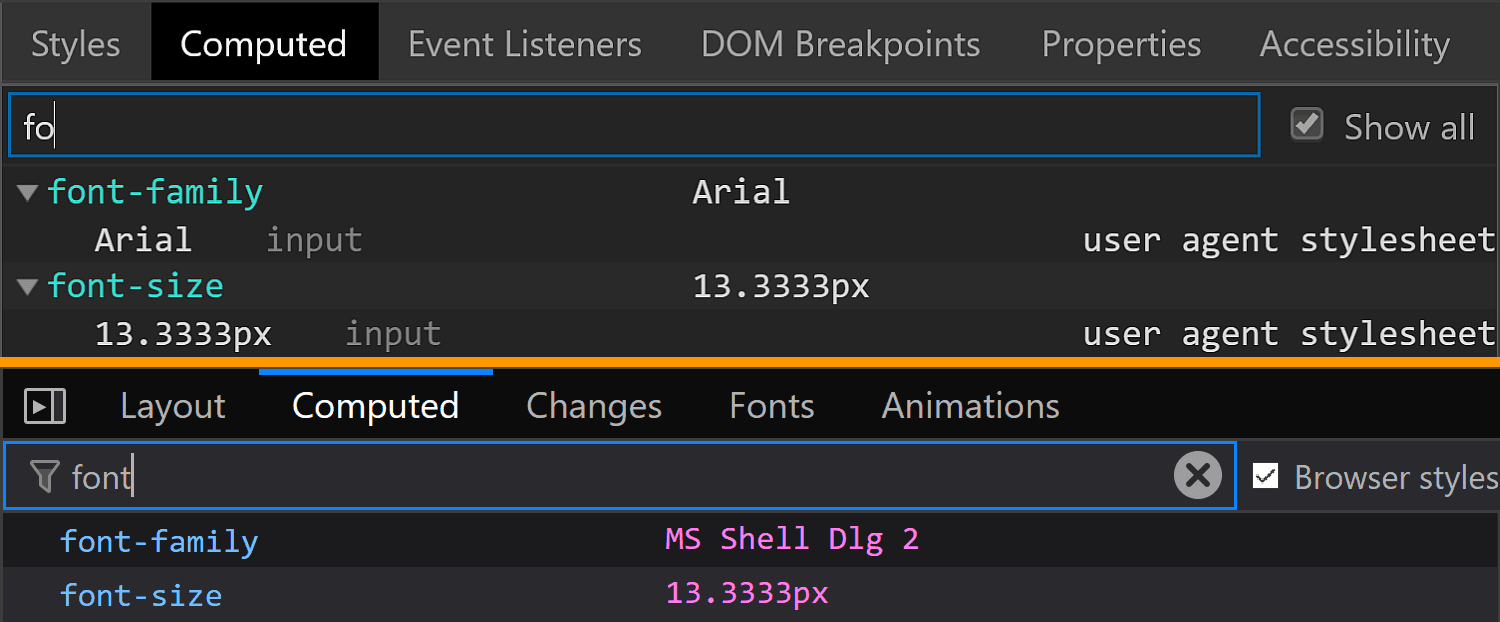Viewport: 1500px width, 622px height.
Task: Open the Fonts tab
Action: point(772,406)
